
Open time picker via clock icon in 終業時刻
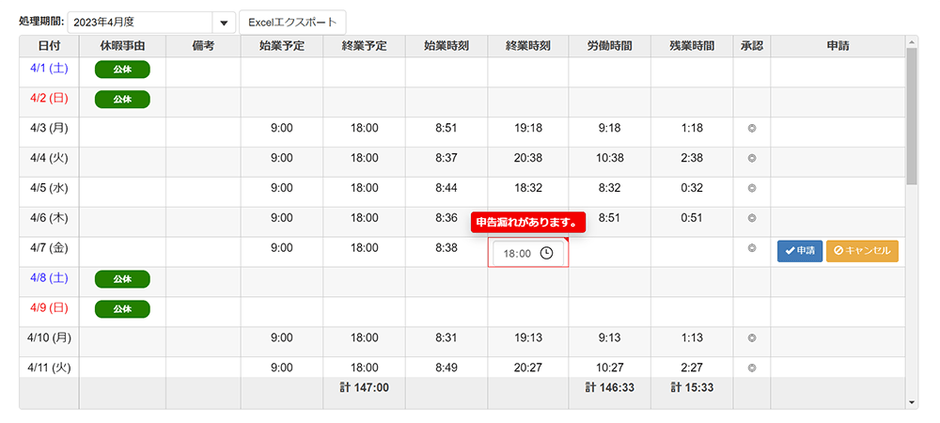point(546,253)
